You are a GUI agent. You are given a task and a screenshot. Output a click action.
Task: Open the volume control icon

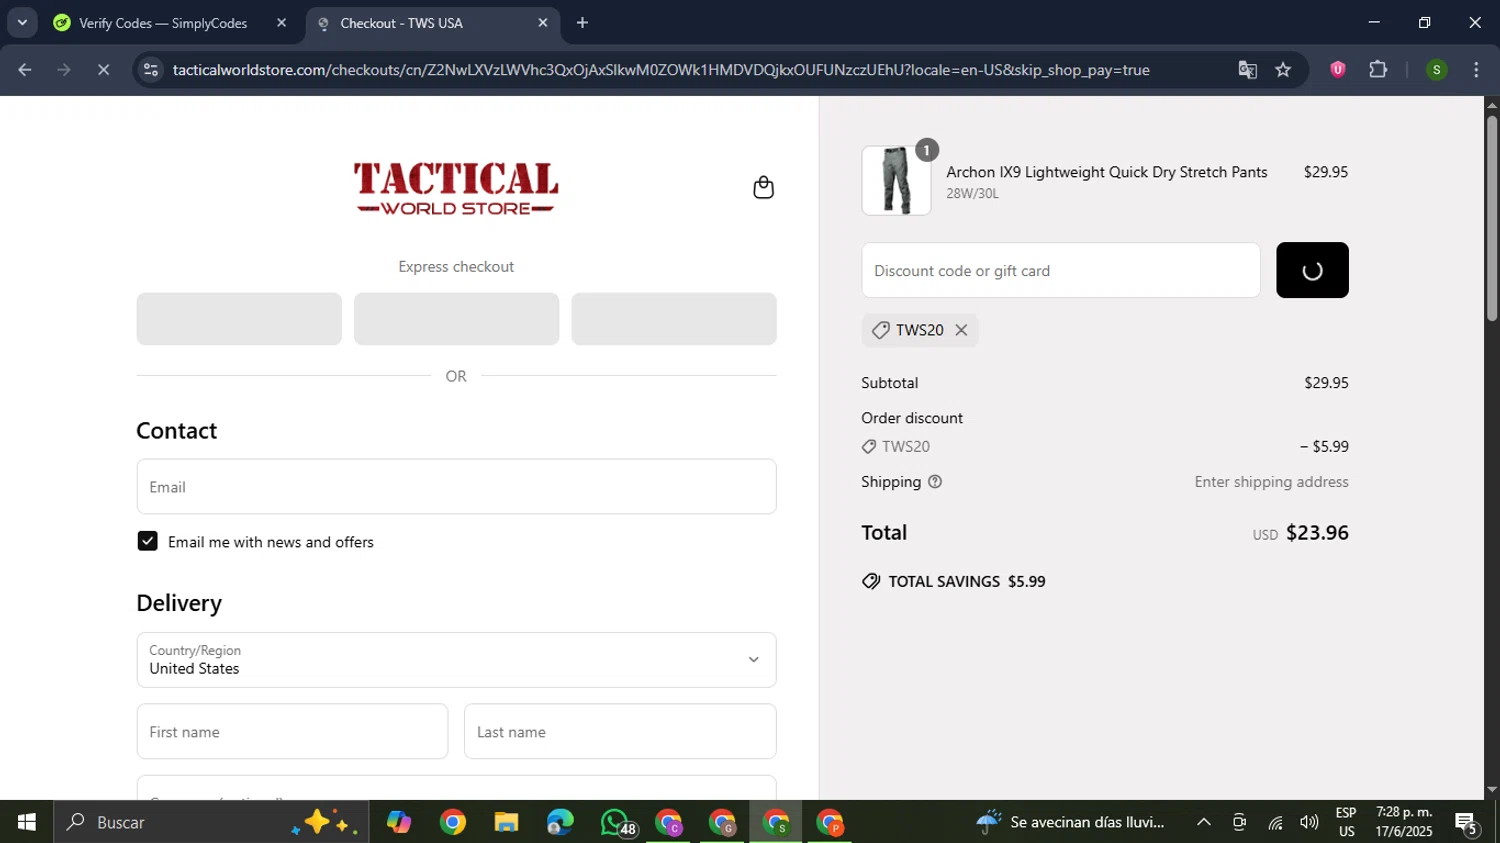1309,822
